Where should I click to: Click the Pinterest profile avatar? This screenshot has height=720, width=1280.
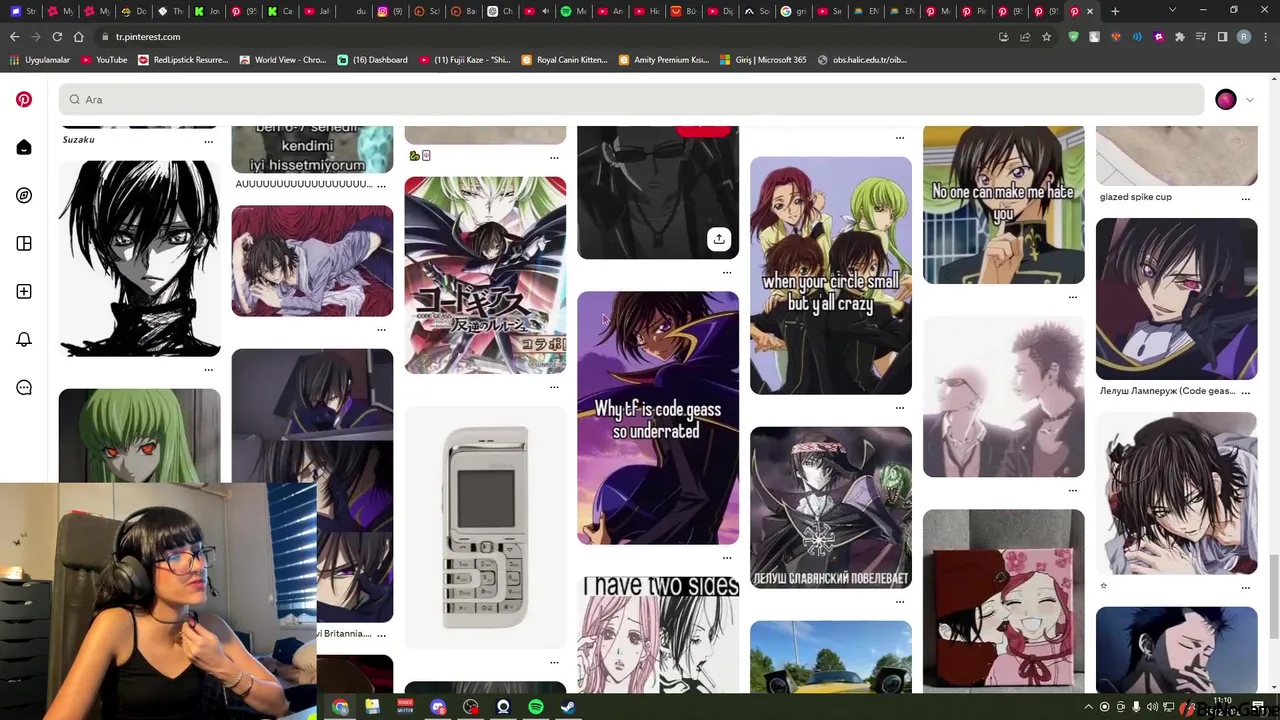1226,99
